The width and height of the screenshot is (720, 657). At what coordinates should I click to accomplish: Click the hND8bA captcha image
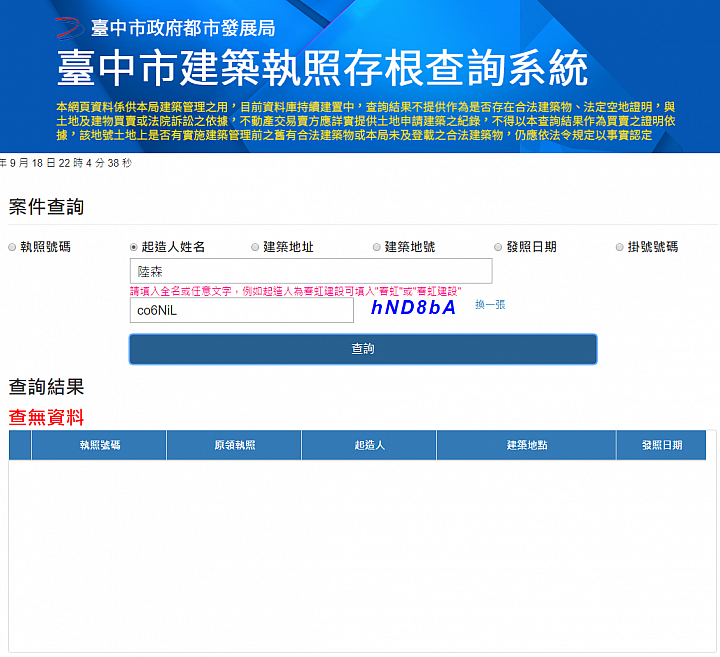coord(413,308)
